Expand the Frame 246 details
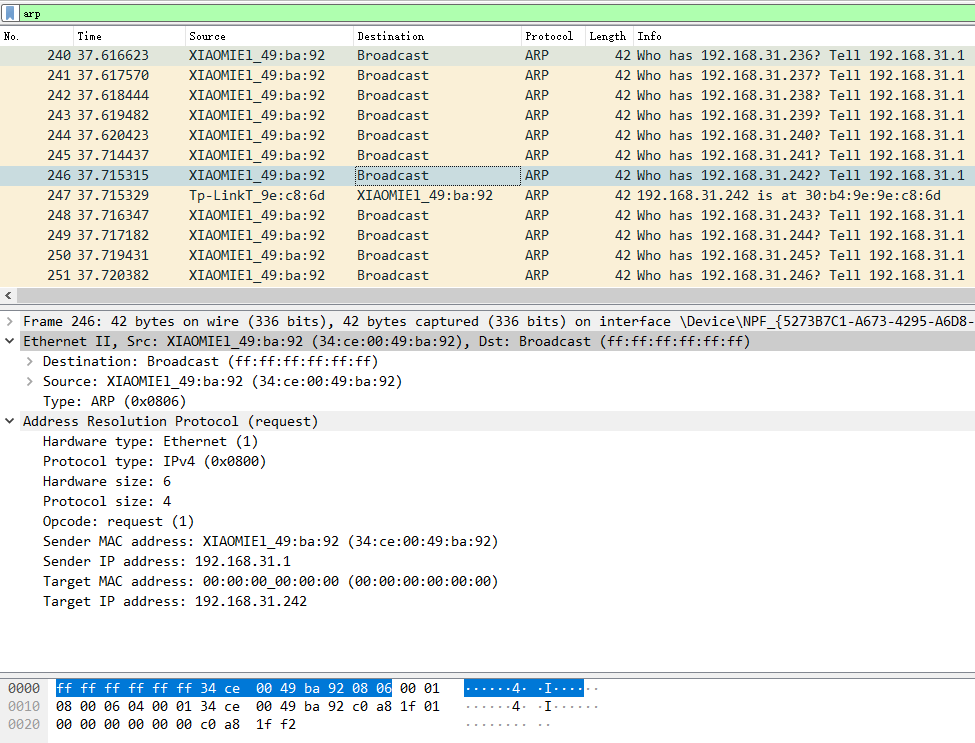 point(10,321)
